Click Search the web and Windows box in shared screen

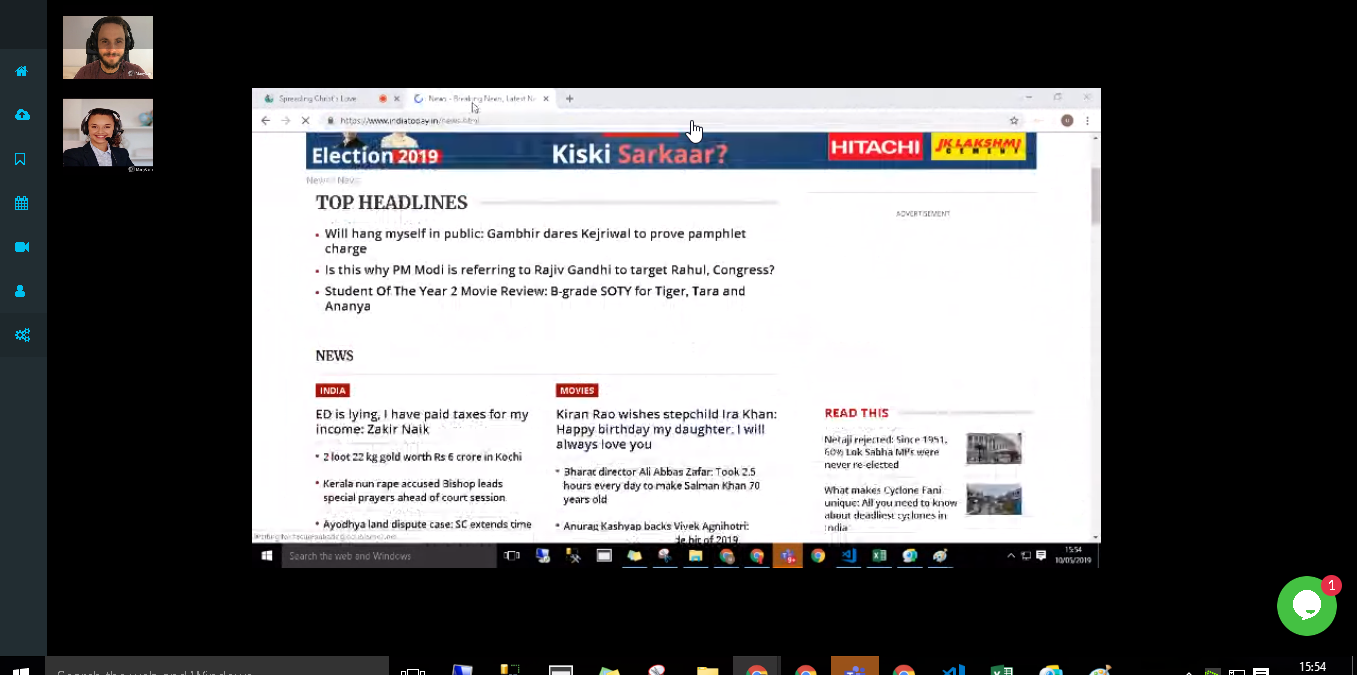tap(389, 556)
